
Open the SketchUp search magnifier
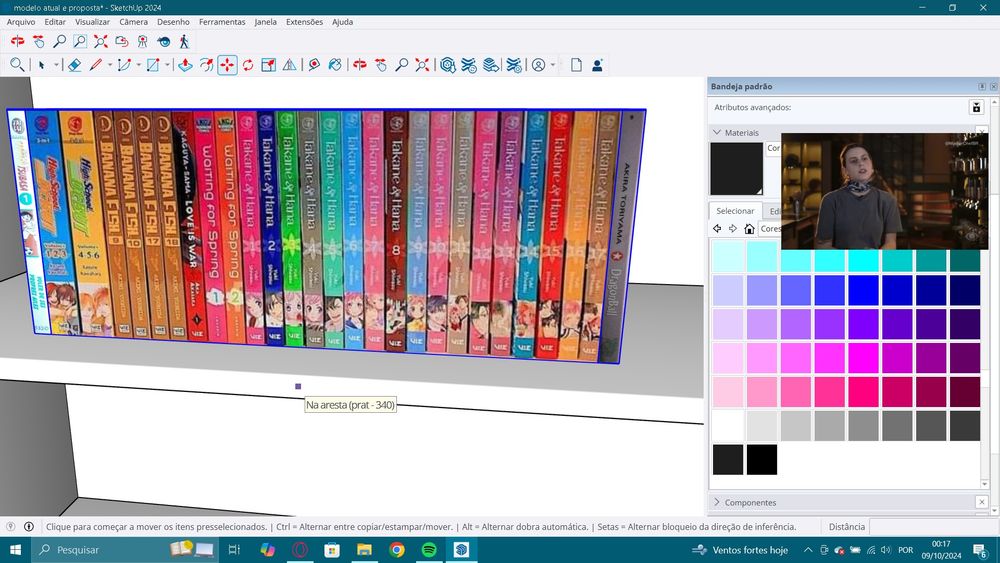tap(17, 64)
